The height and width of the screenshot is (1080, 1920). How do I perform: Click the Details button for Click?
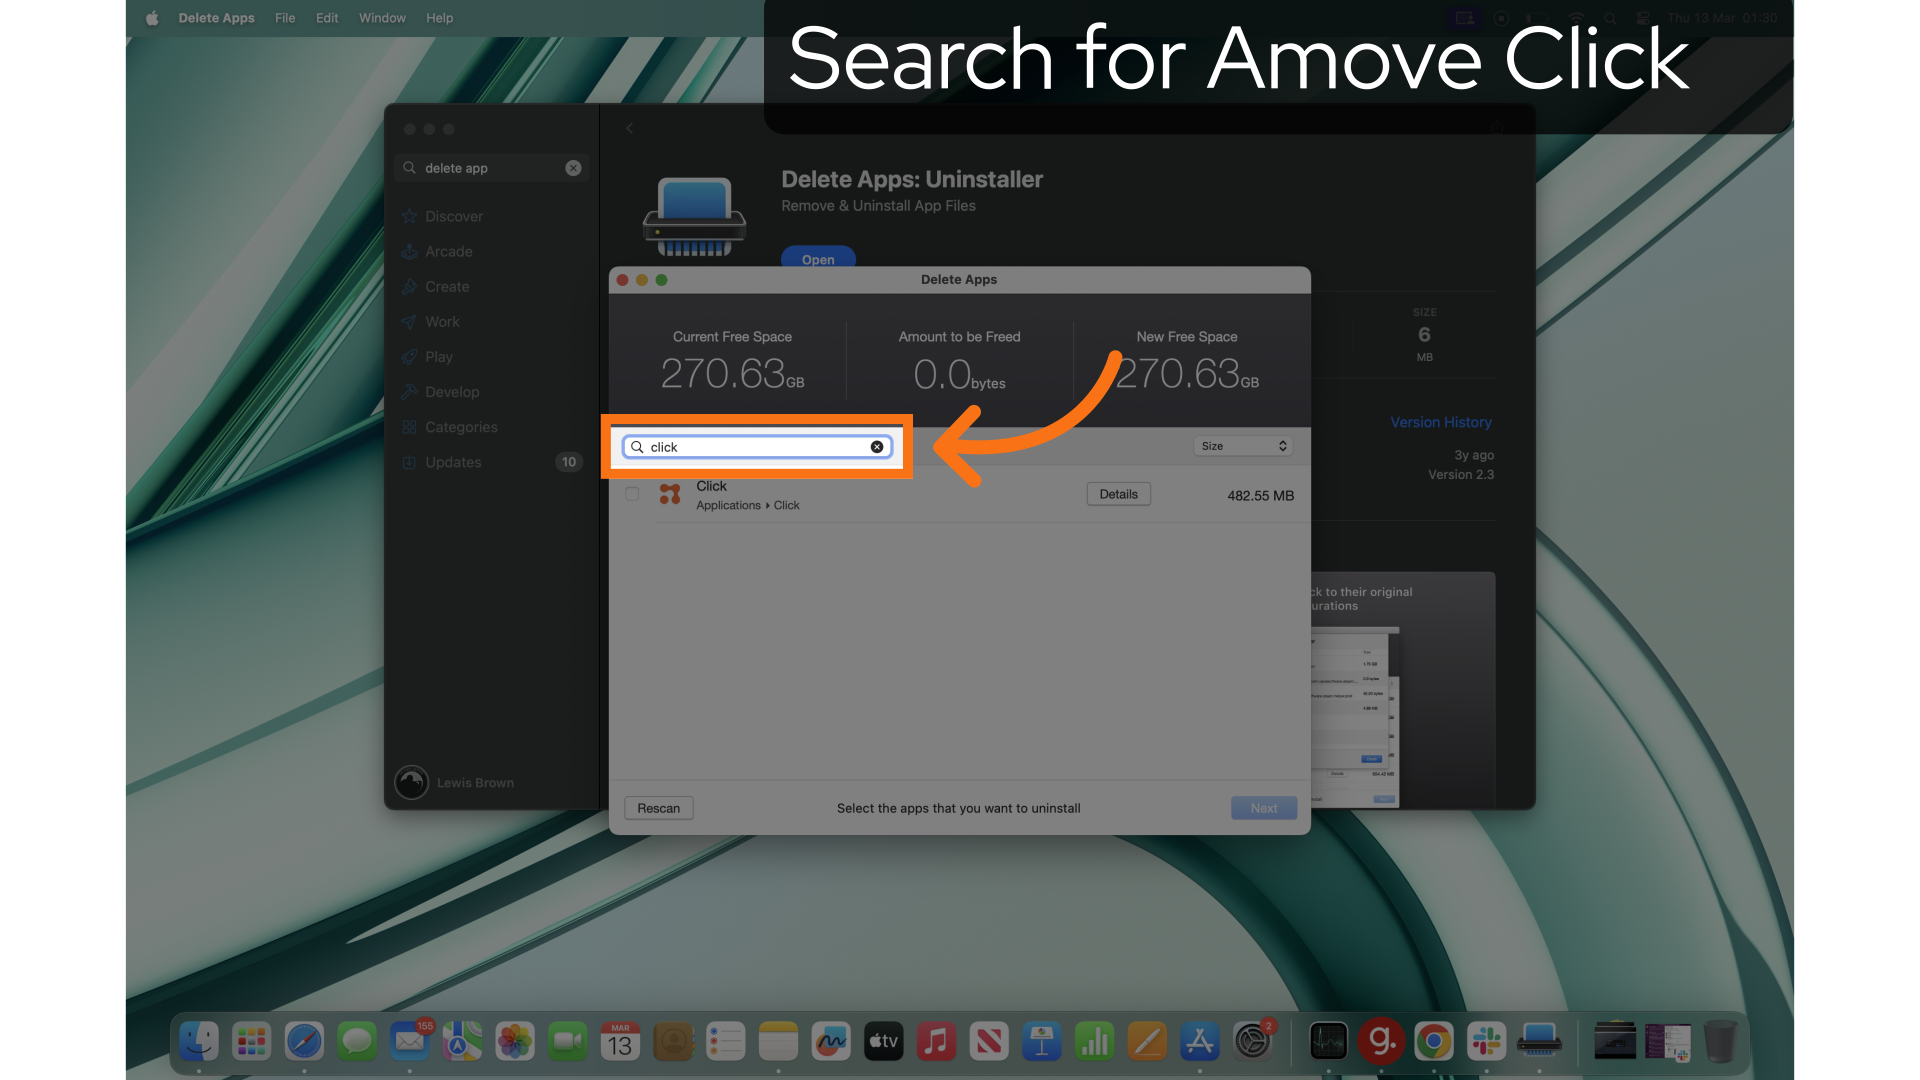click(x=1118, y=494)
